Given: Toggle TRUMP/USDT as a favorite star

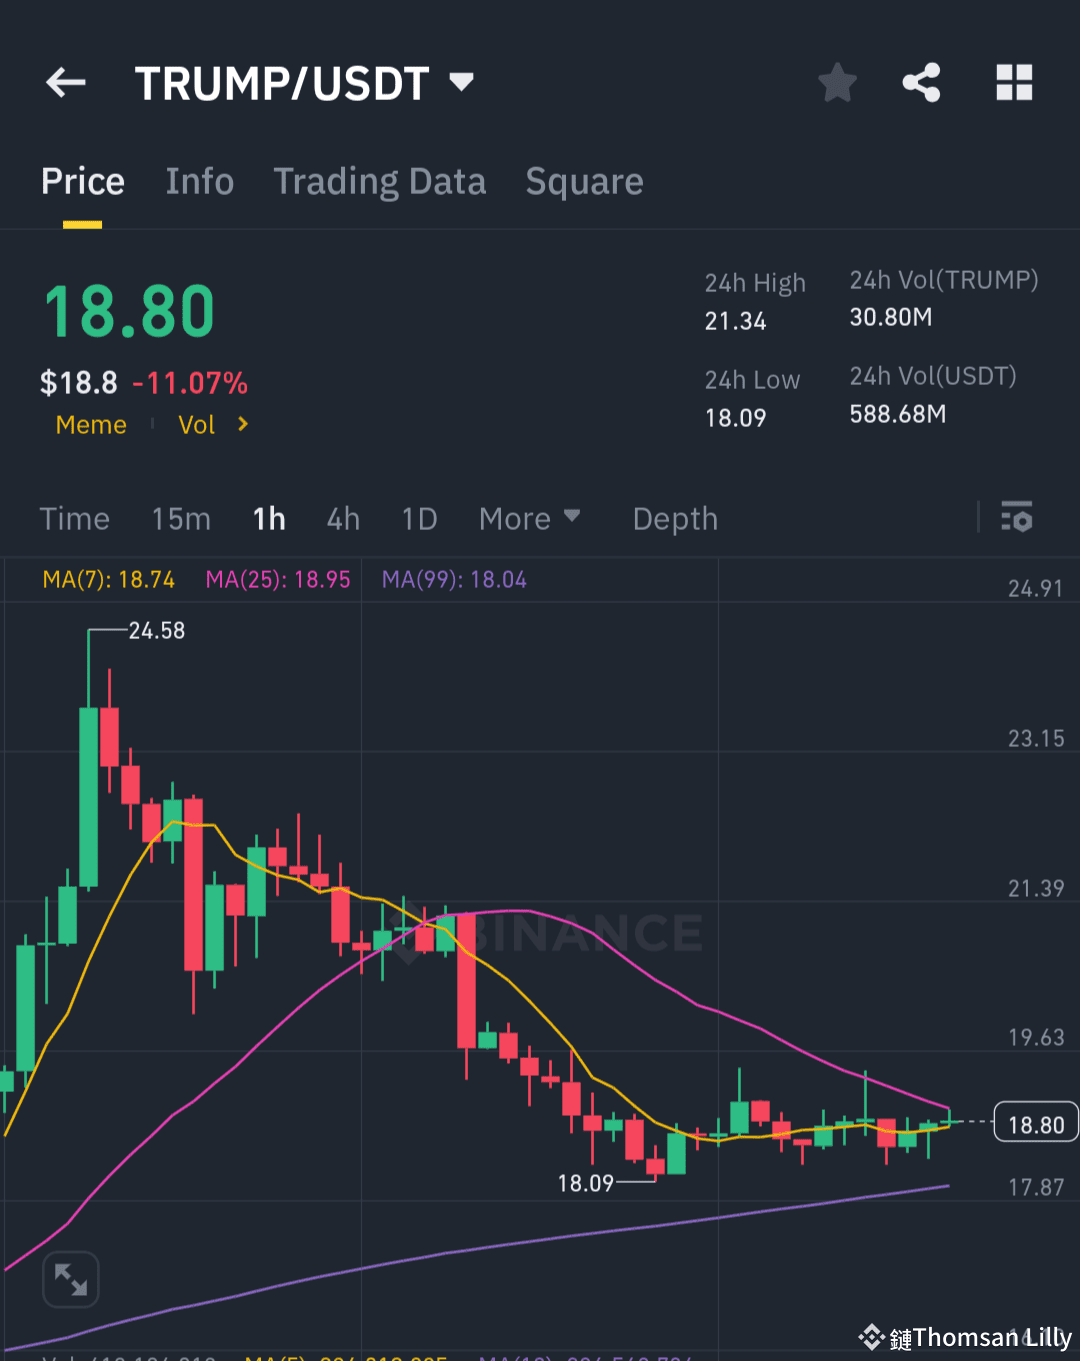Looking at the screenshot, I should coord(837,83).
